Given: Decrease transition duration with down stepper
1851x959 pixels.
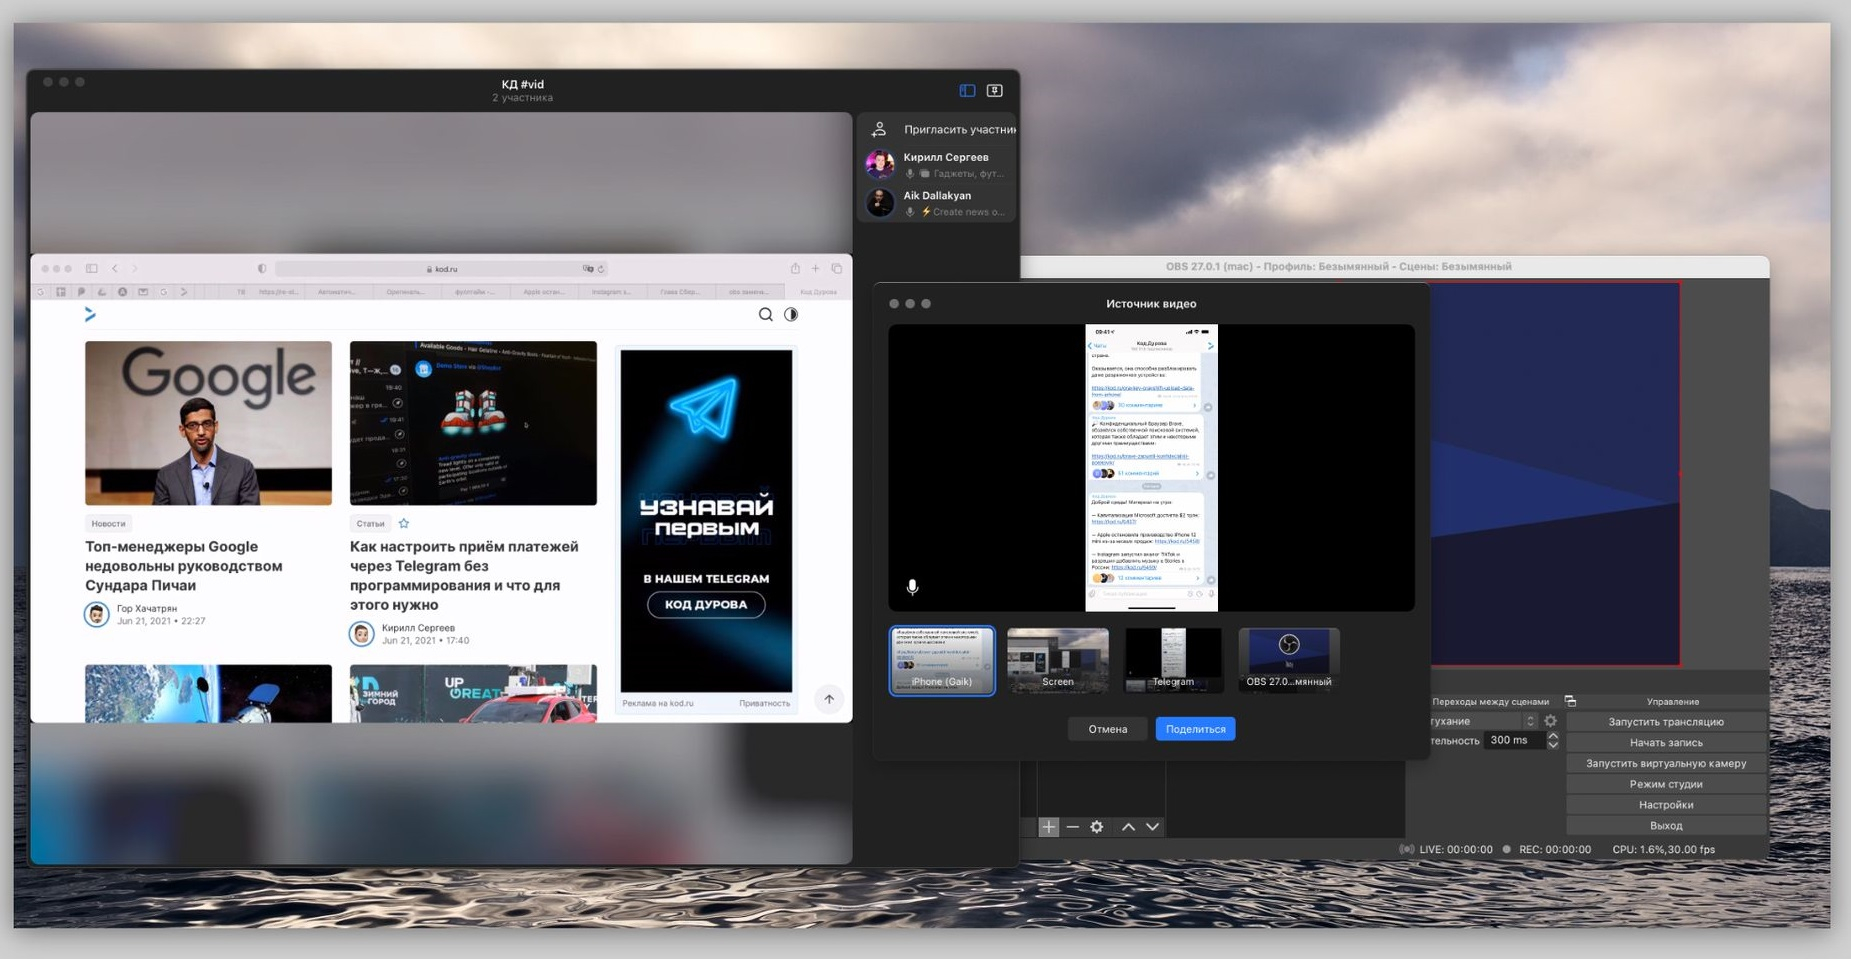Looking at the screenshot, I should click(1553, 746).
